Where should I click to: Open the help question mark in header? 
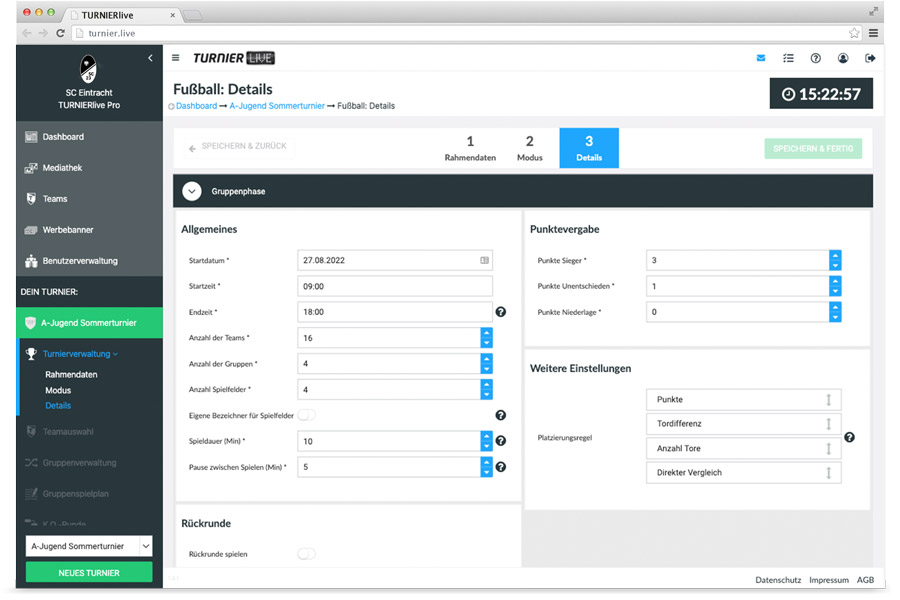816,58
